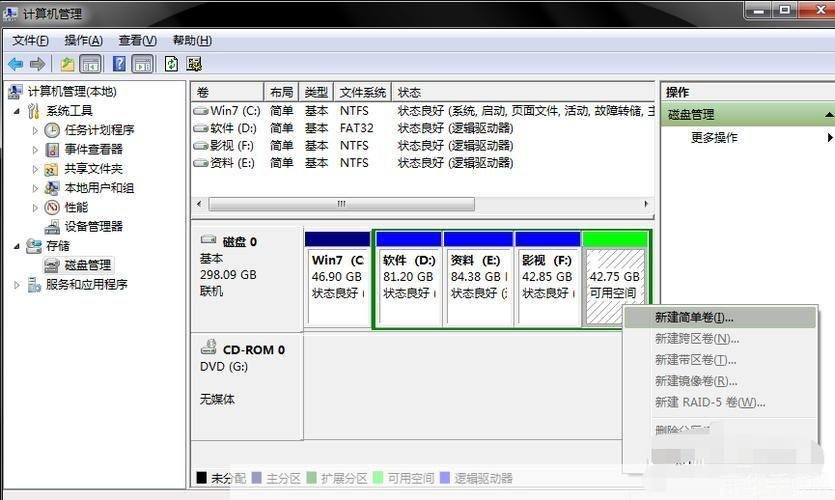Image resolution: width=835 pixels, height=500 pixels.
Task: Expand the 共享文件夹 tree node
Action: click(35, 169)
